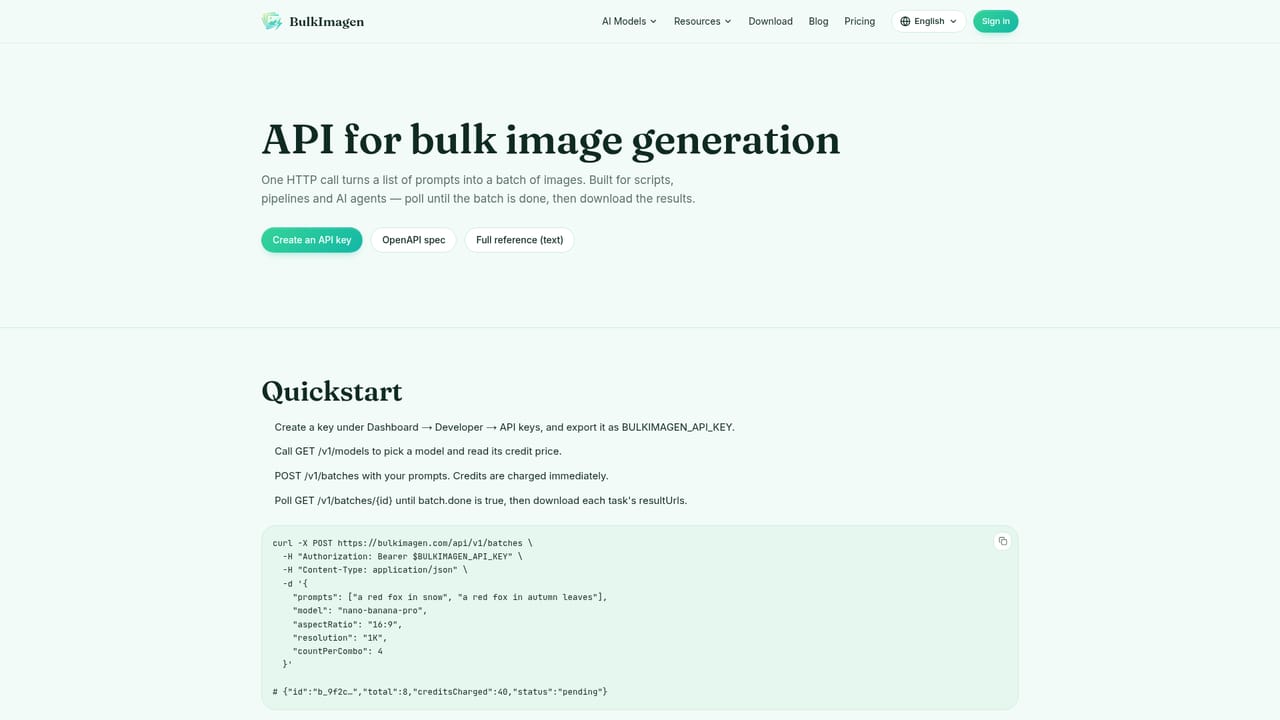Click the "aspectRatio": "16:9" line
The image size is (1280, 720).
tap(348, 624)
